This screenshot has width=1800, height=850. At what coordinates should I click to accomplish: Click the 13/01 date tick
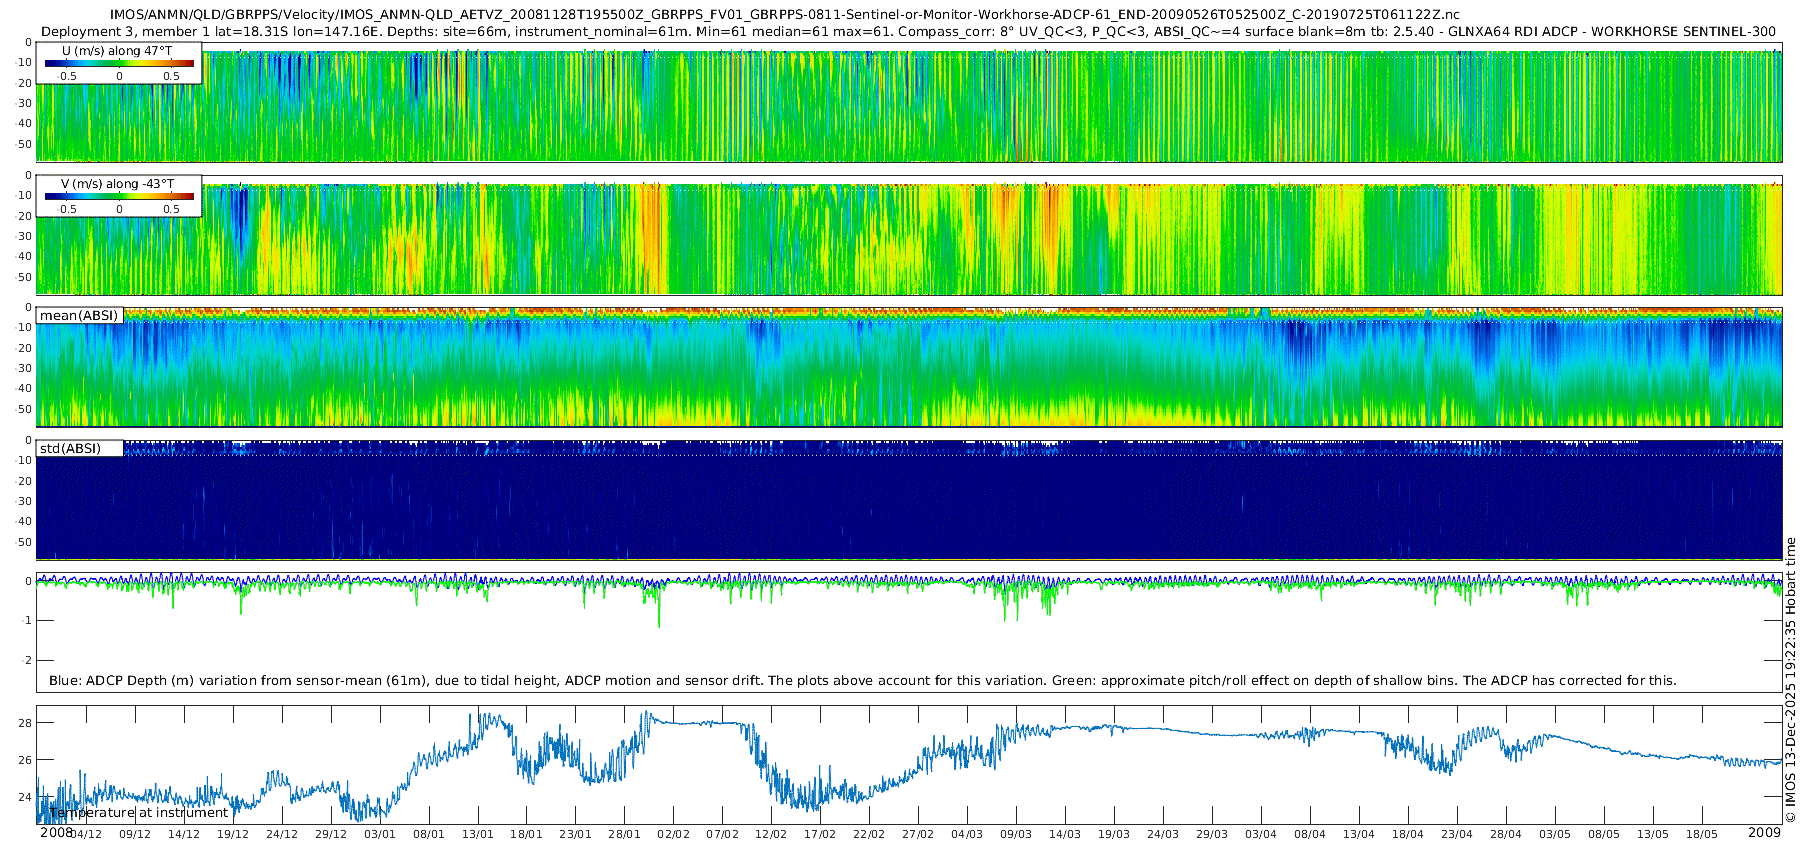[478, 834]
